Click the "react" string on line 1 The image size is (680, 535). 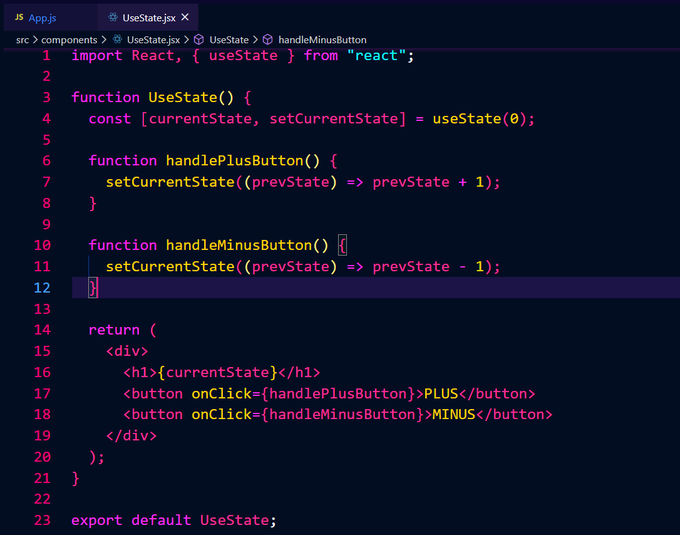(x=376, y=55)
